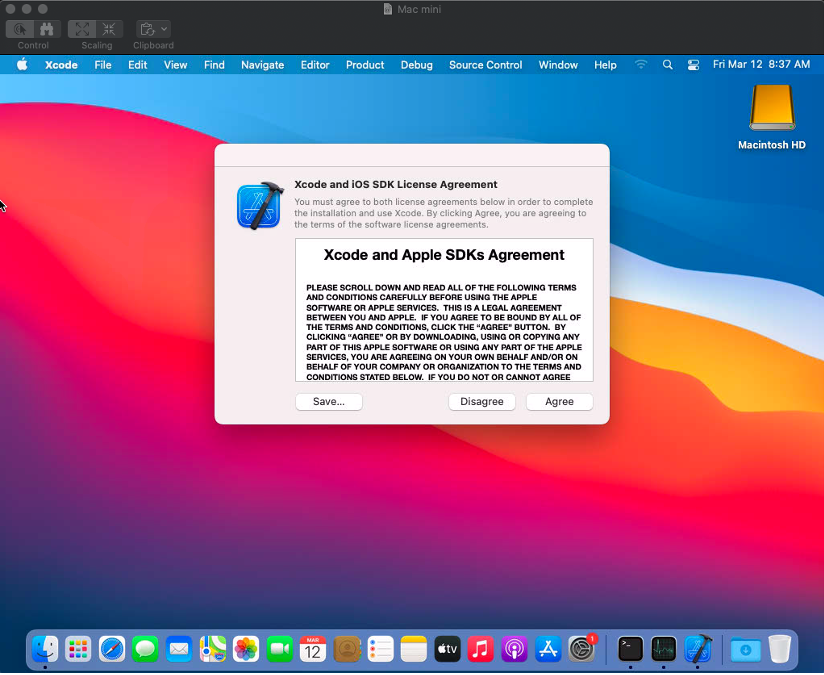Open Control Center icon in menu bar
The height and width of the screenshot is (675, 824).
coord(694,65)
